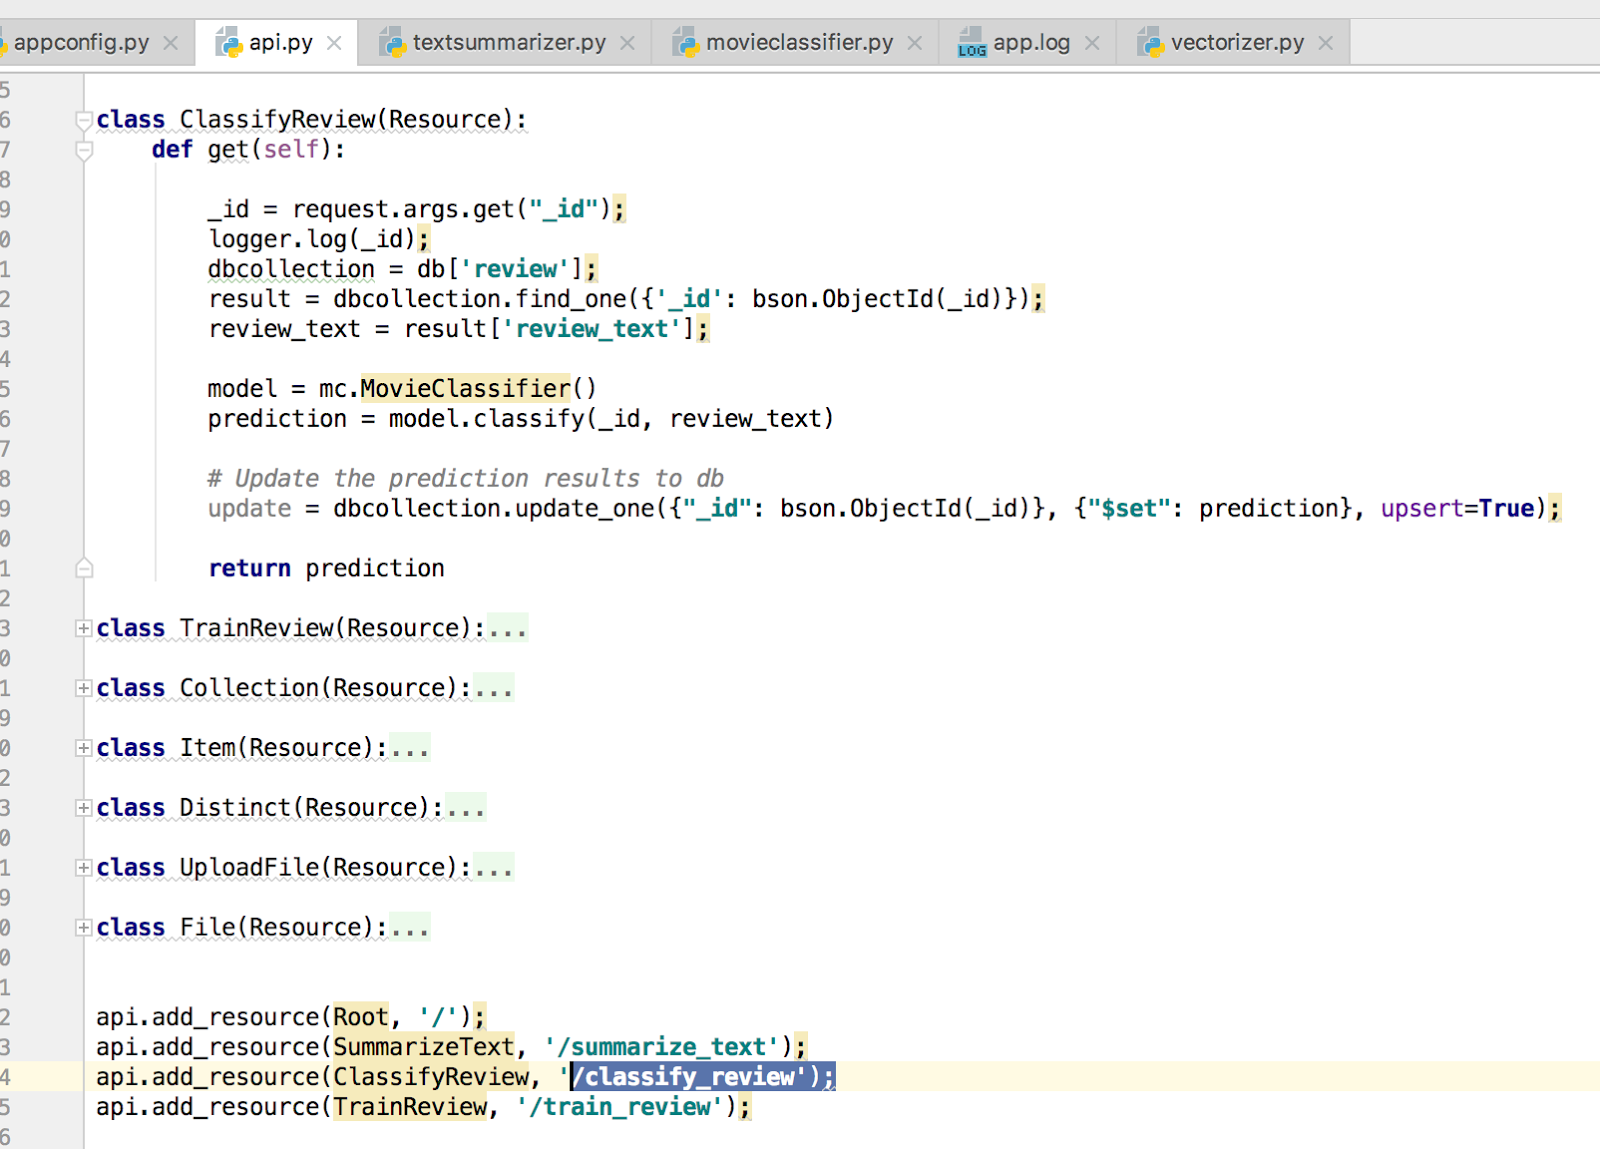The image size is (1600, 1149).
Task: Click TrainReview in the add_resource call
Action: click(410, 1107)
